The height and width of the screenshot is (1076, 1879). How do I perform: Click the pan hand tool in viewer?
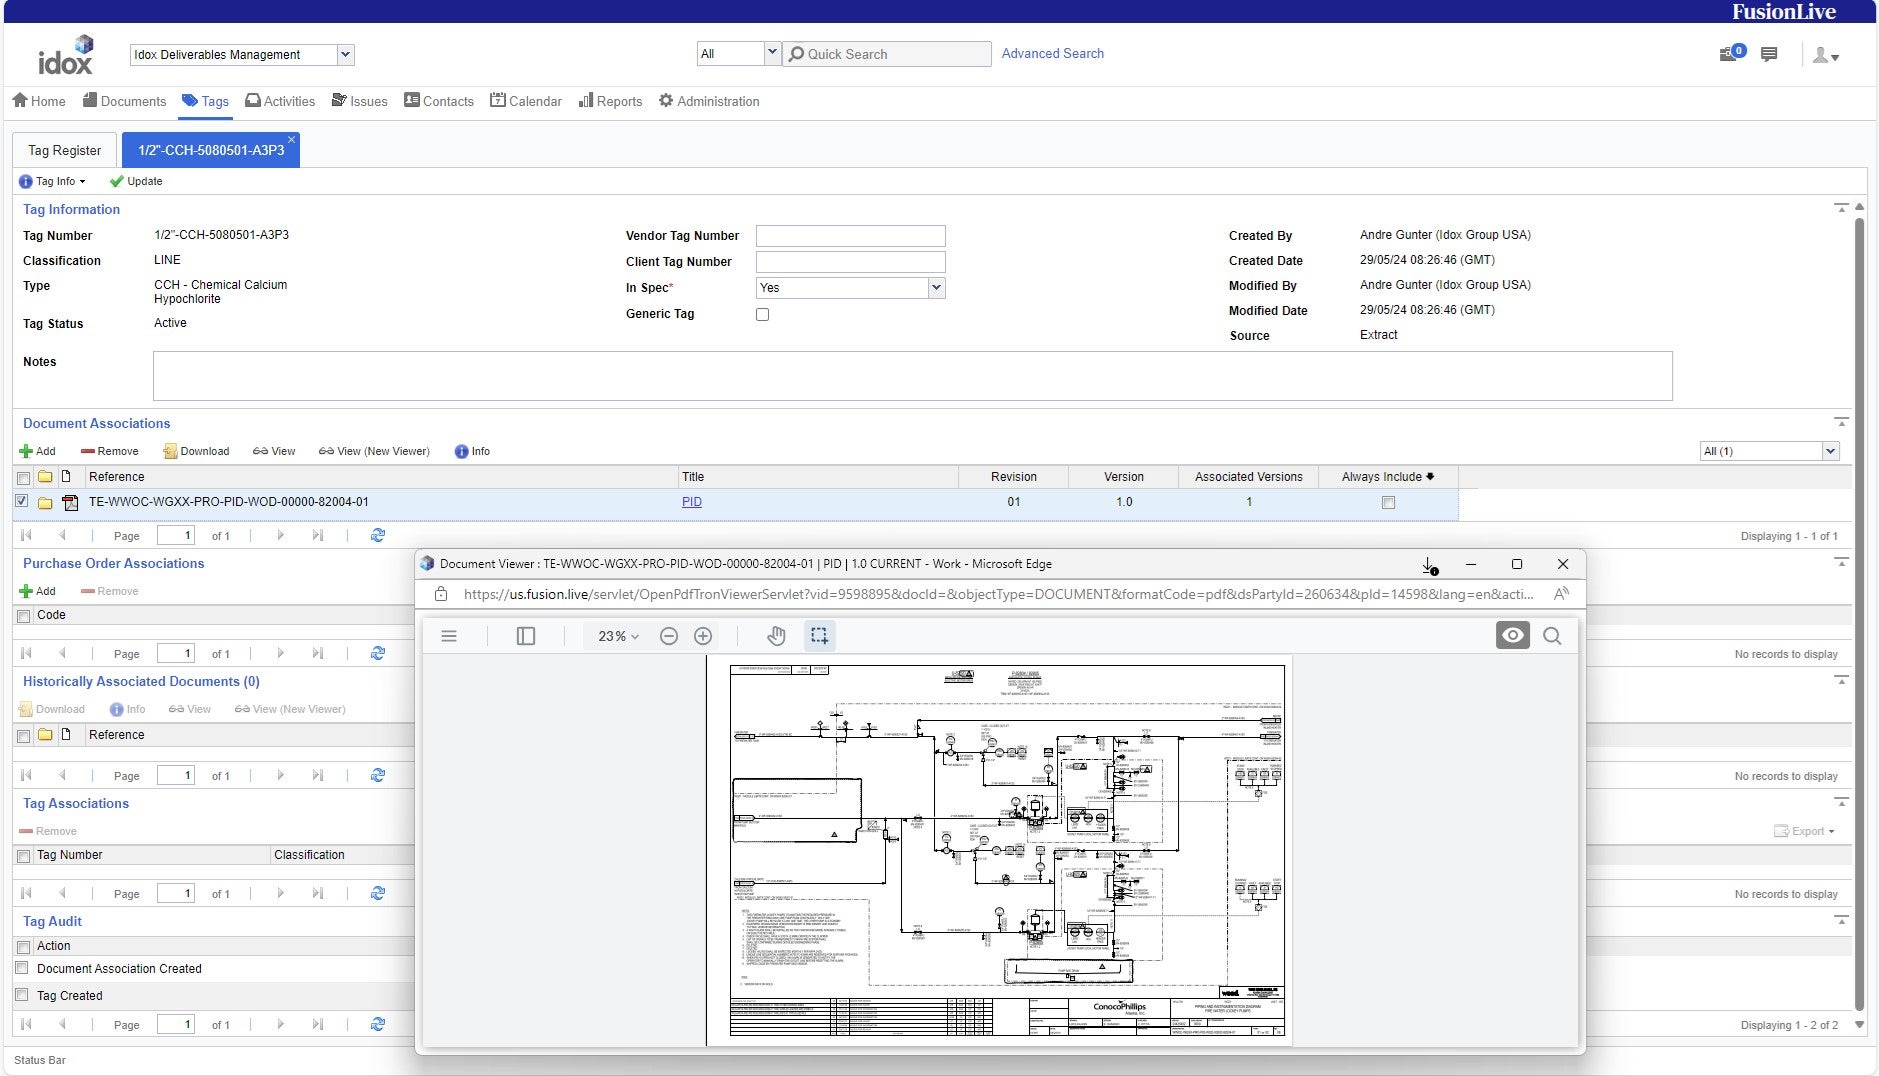(x=776, y=636)
